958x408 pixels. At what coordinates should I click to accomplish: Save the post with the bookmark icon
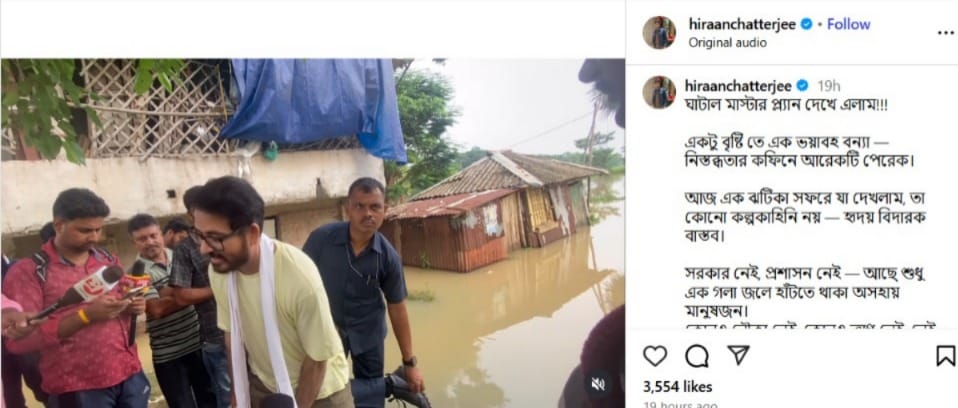[x=944, y=356]
